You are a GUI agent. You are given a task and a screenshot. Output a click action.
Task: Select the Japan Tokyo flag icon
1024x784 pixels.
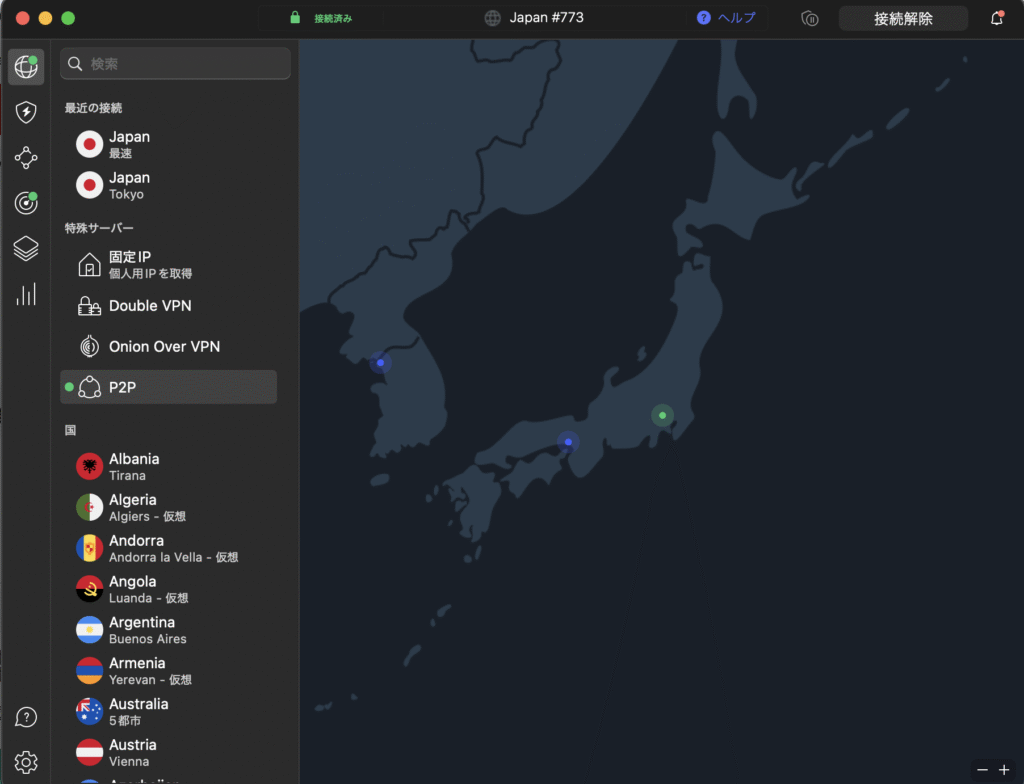[89, 185]
